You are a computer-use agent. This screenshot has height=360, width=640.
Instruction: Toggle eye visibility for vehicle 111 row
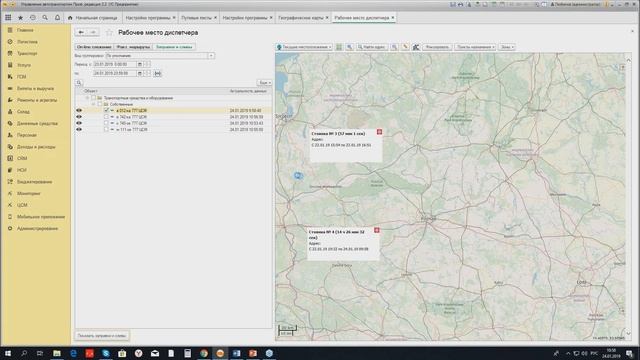pos(79,129)
